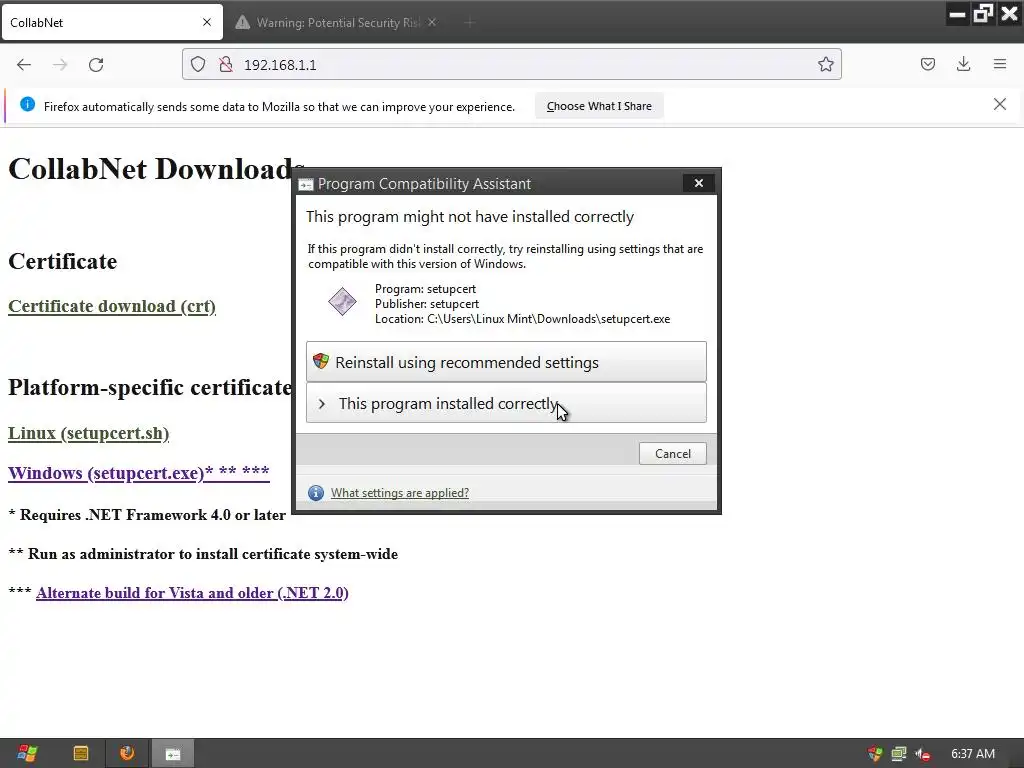Open a new tab with plus button

pyautogui.click(x=469, y=23)
